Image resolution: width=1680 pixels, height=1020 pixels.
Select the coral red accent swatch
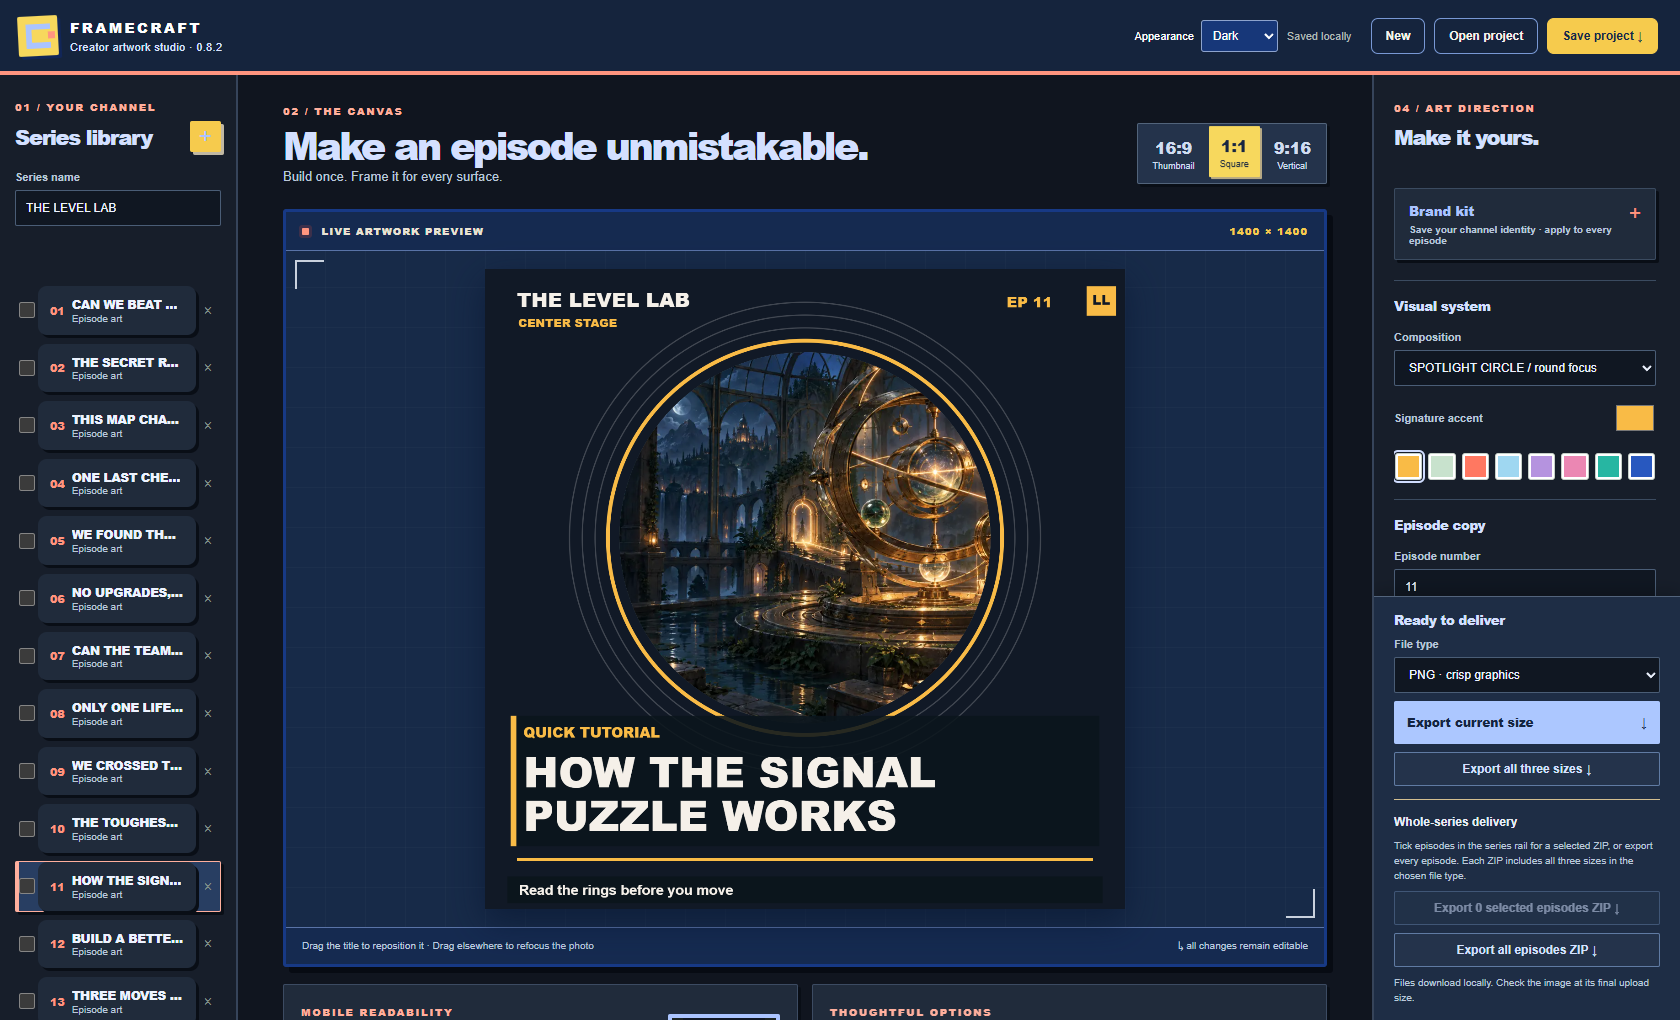coord(1475,466)
